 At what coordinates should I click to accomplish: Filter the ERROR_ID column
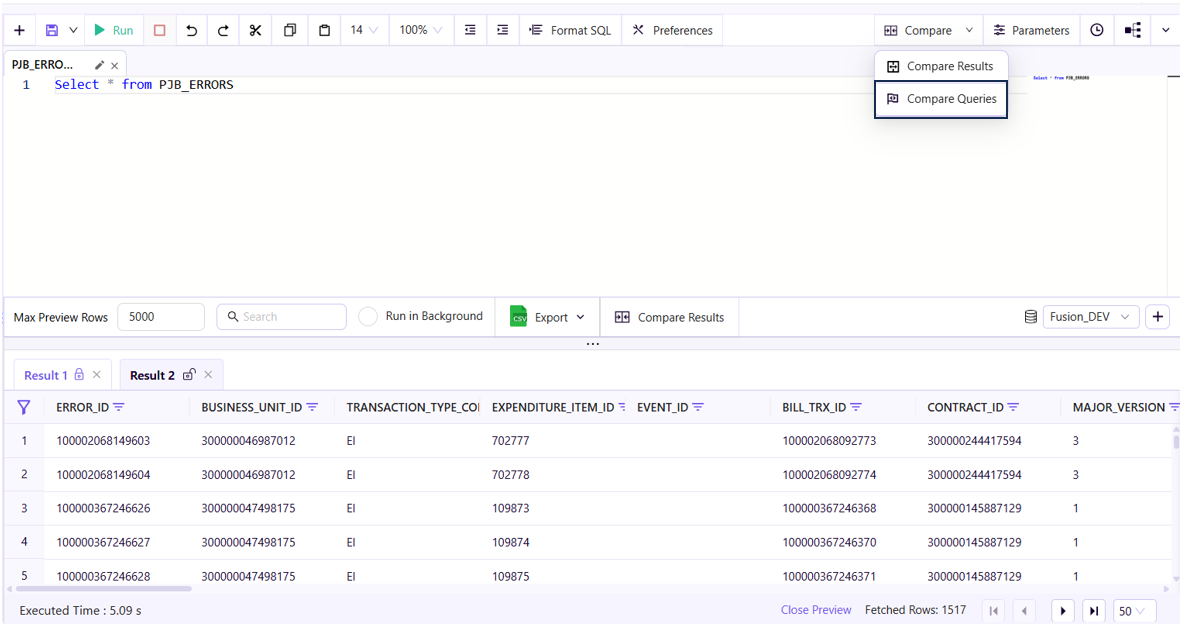point(119,407)
